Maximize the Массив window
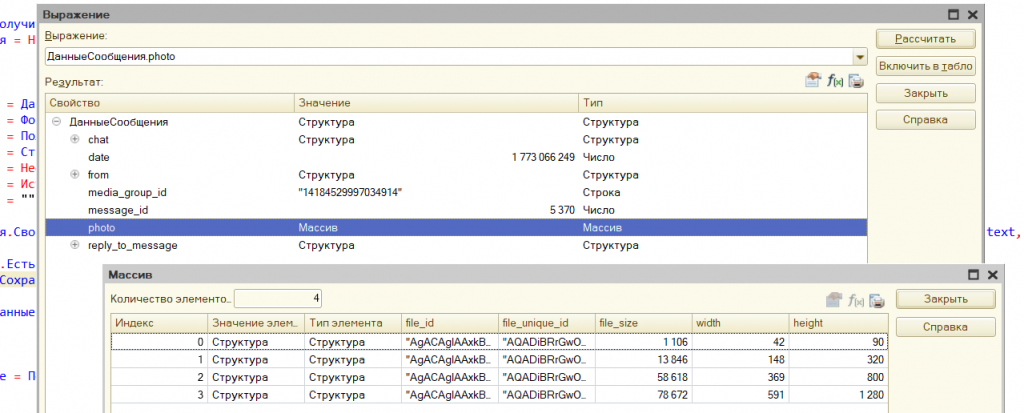The image size is (1024, 413). point(973,274)
